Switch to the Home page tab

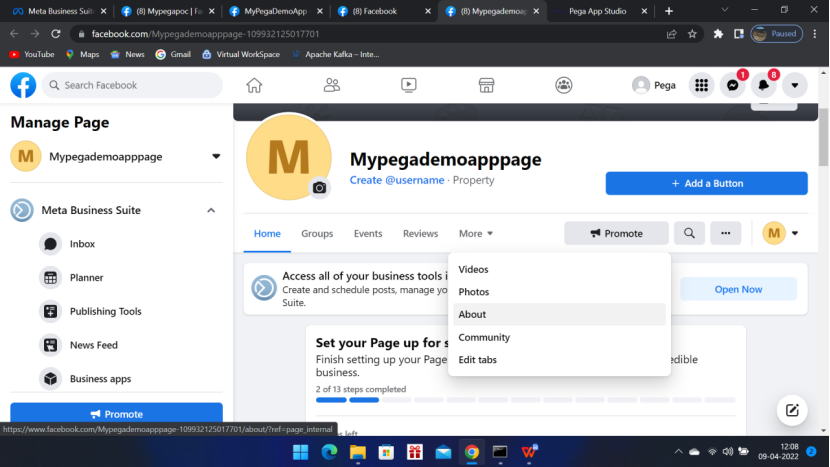(x=267, y=234)
